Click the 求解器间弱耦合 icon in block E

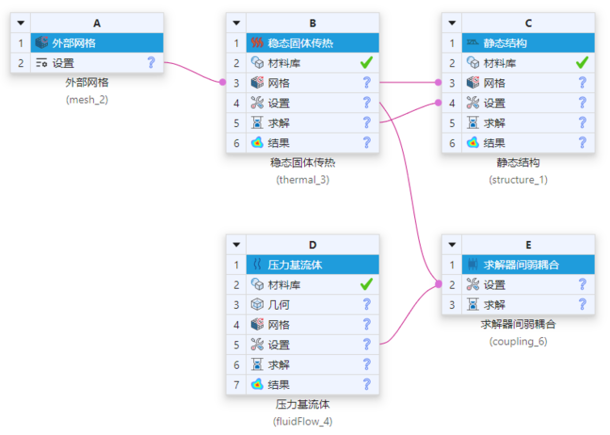click(472, 264)
